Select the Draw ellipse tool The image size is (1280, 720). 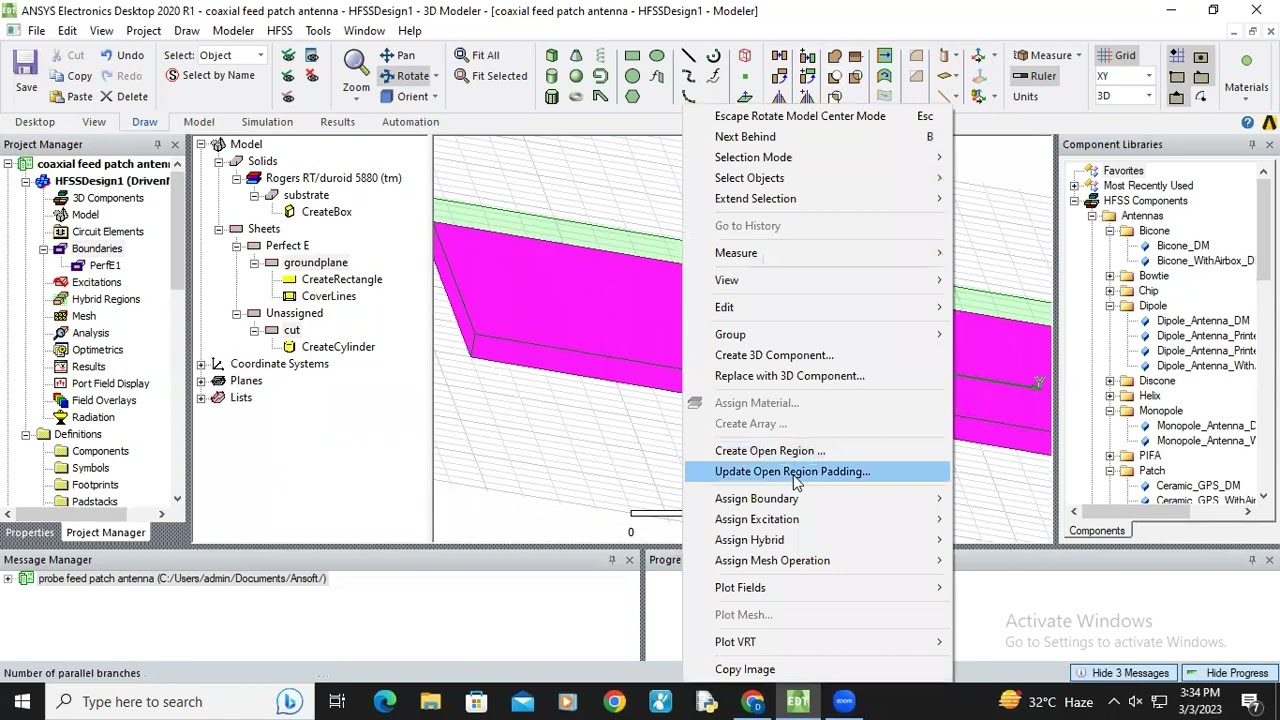tap(656, 55)
